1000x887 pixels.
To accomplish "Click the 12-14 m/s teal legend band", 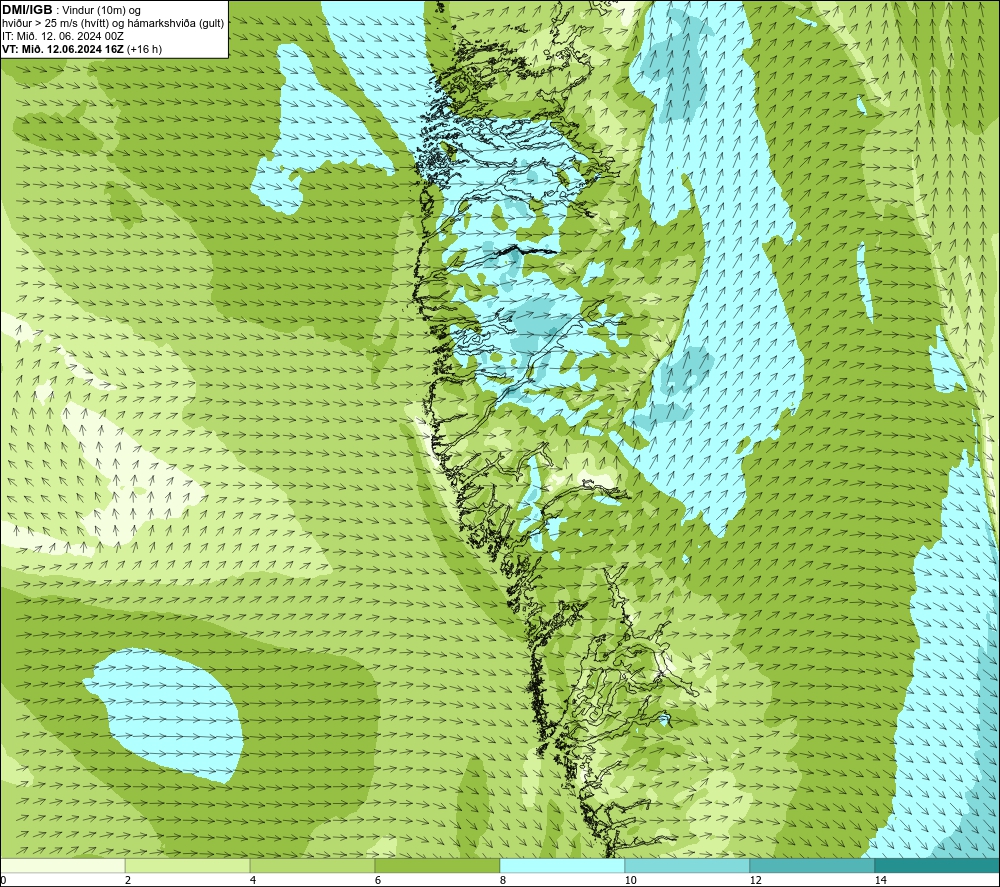I will [x=812, y=865].
